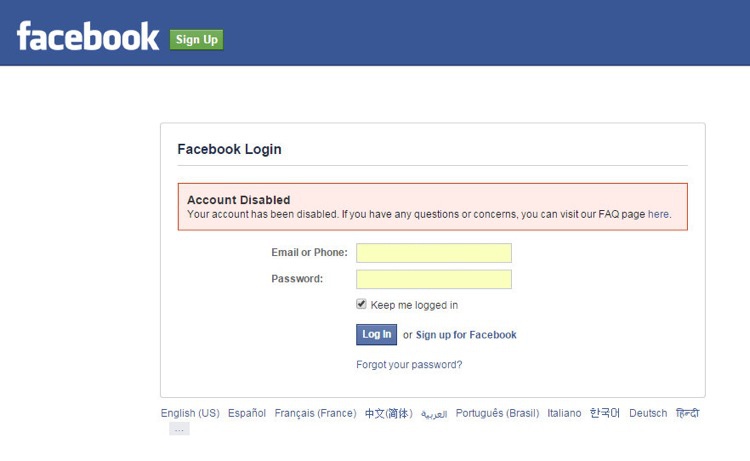The width and height of the screenshot is (750, 461).
Task: Choose Deutsch language
Action: click(x=648, y=413)
